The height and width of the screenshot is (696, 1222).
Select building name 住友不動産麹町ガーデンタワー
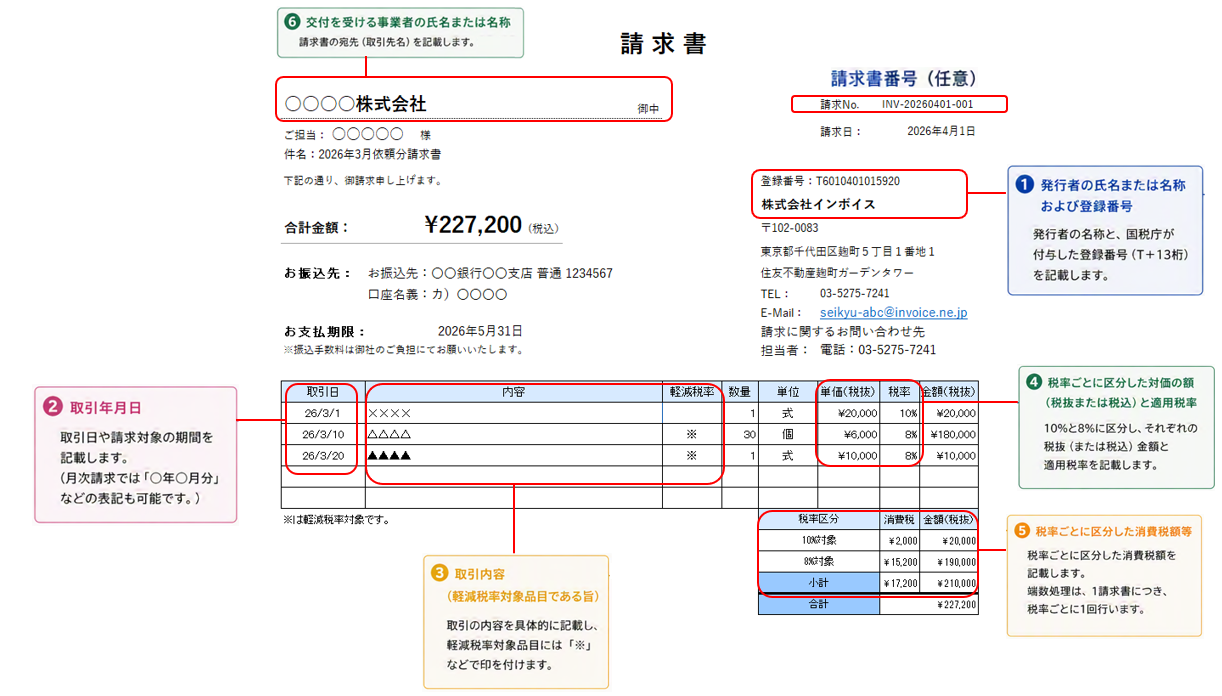tap(837, 272)
